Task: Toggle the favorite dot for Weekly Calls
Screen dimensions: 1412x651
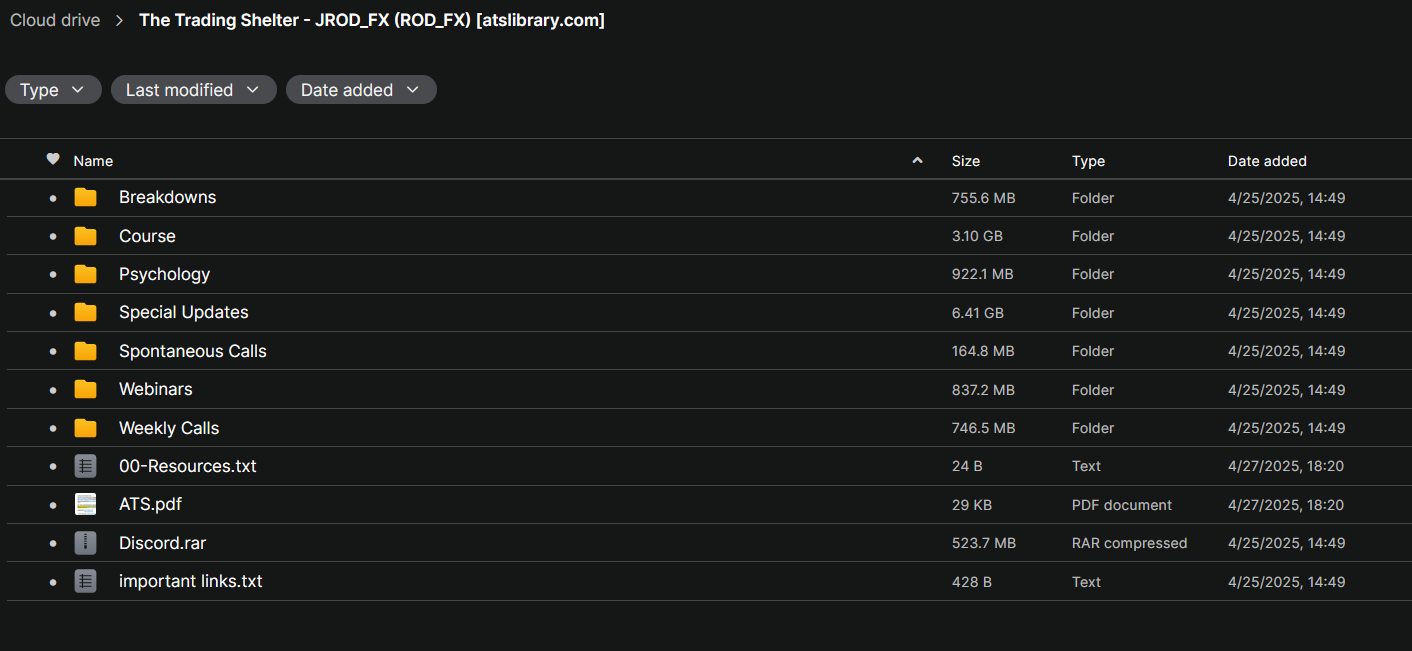Action: tap(53, 429)
